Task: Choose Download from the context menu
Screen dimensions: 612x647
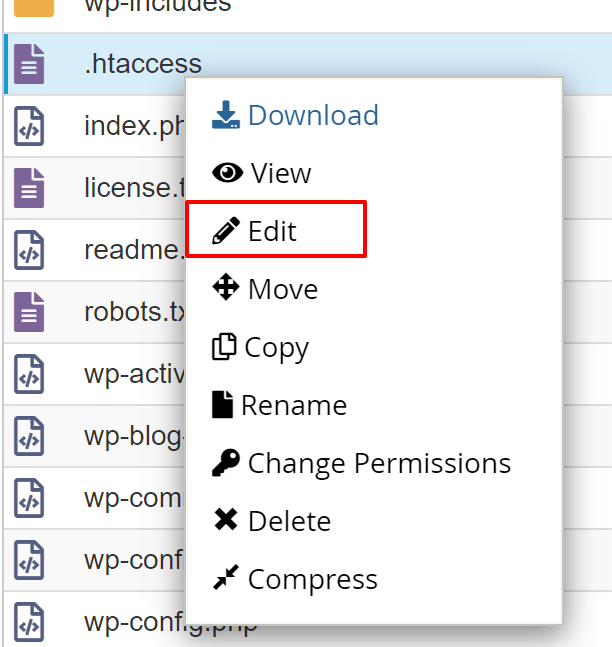Action: point(312,115)
